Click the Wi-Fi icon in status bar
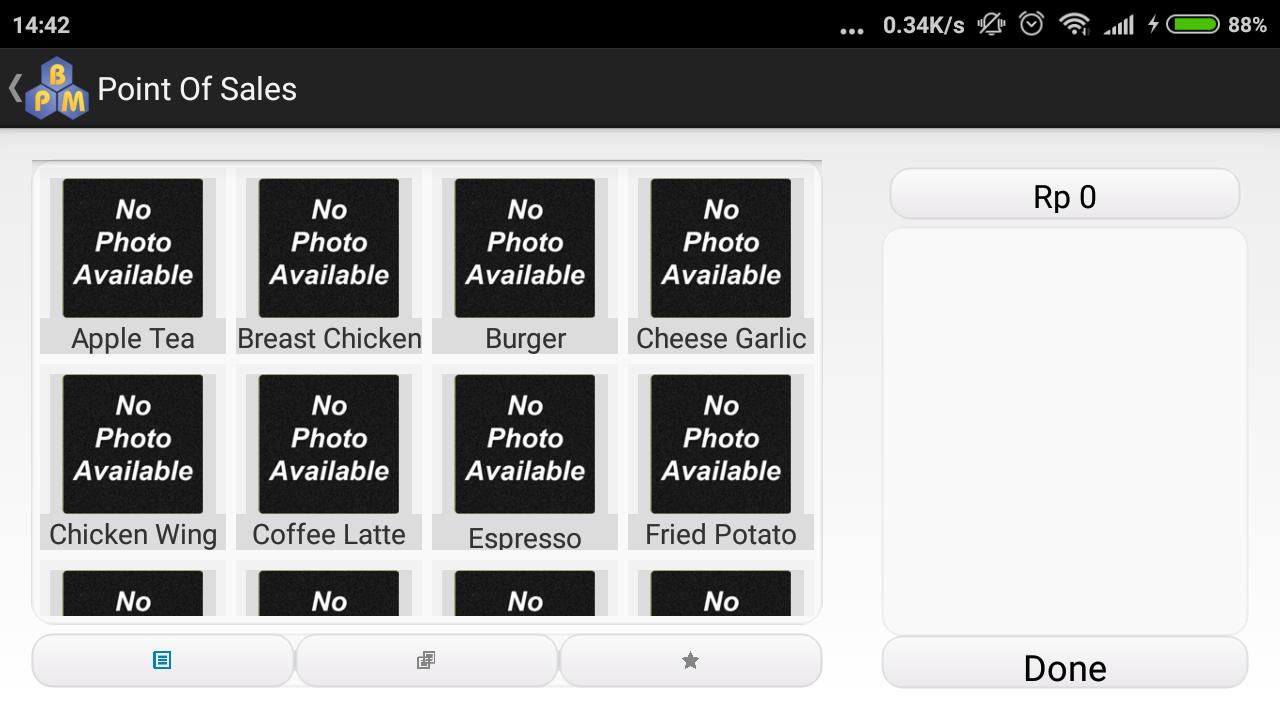The height and width of the screenshot is (720, 1280). (1074, 24)
